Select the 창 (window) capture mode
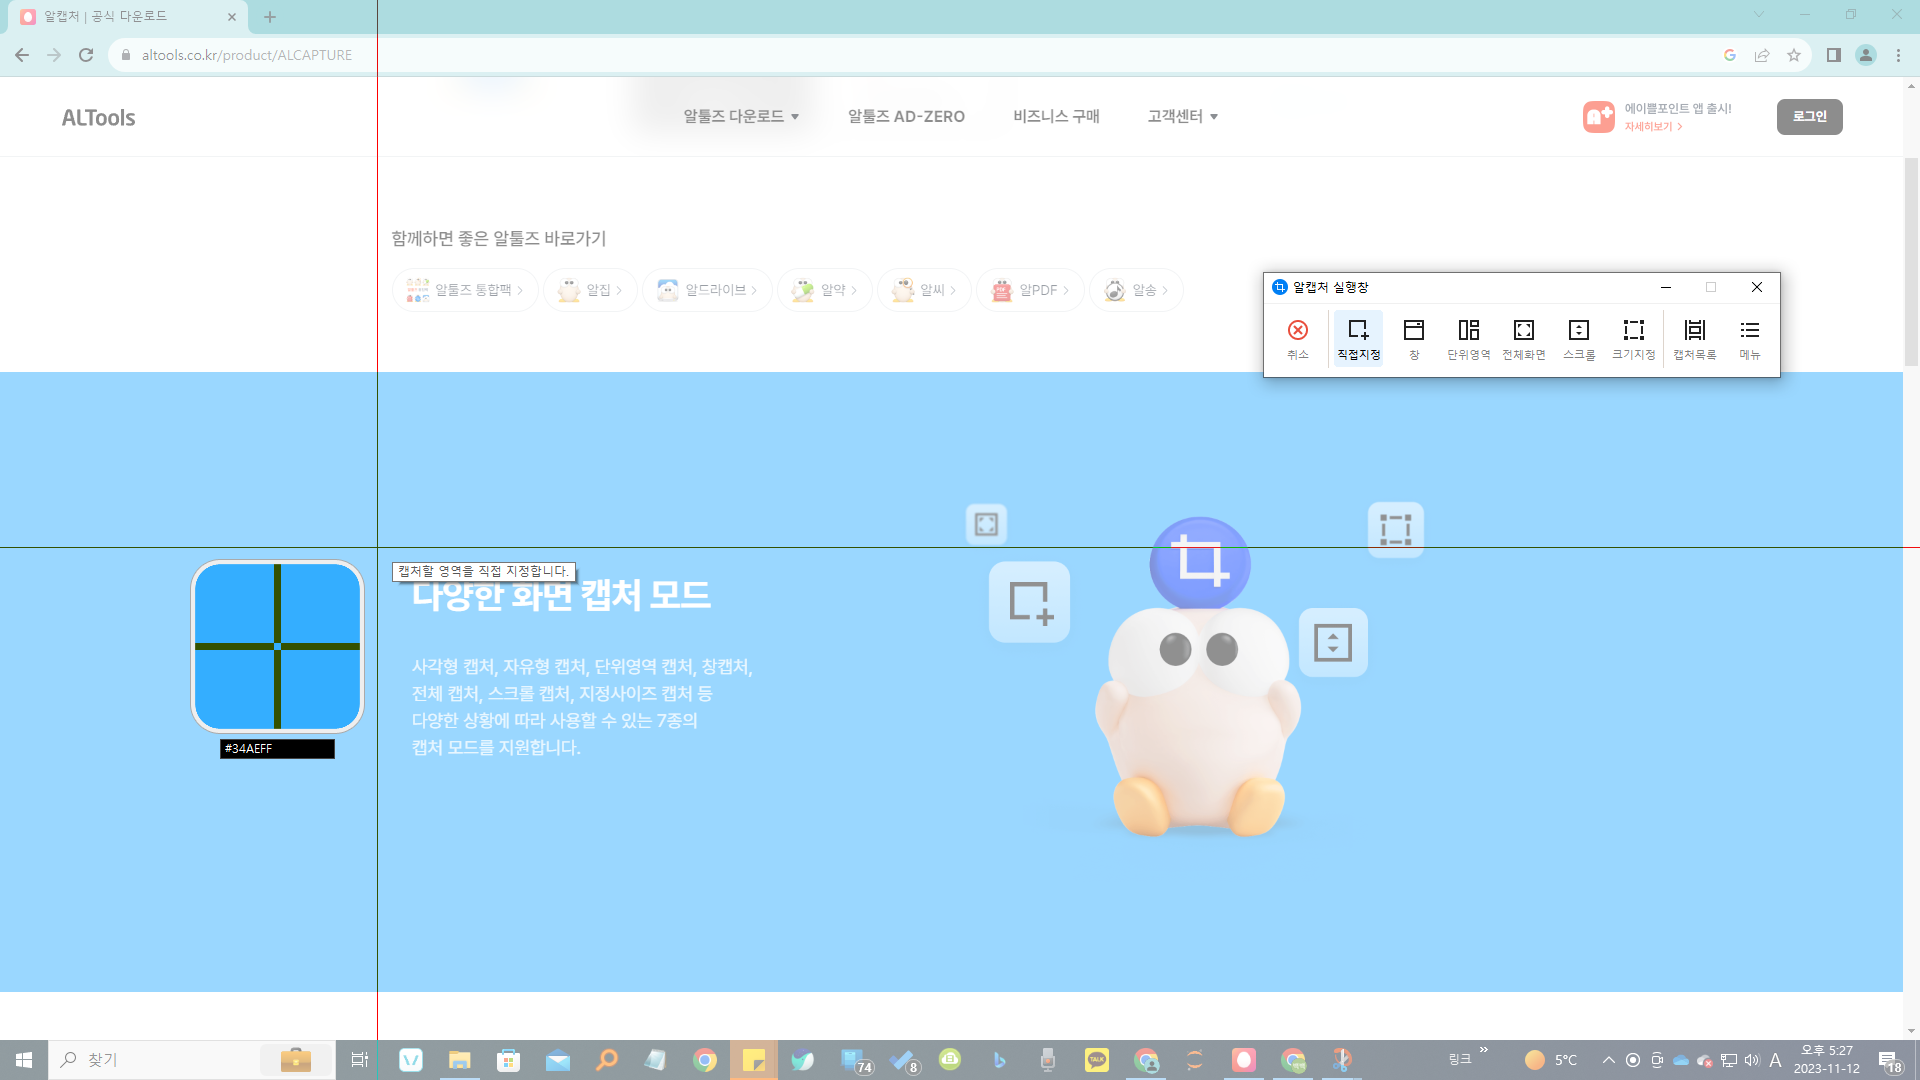 pyautogui.click(x=1413, y=338)
